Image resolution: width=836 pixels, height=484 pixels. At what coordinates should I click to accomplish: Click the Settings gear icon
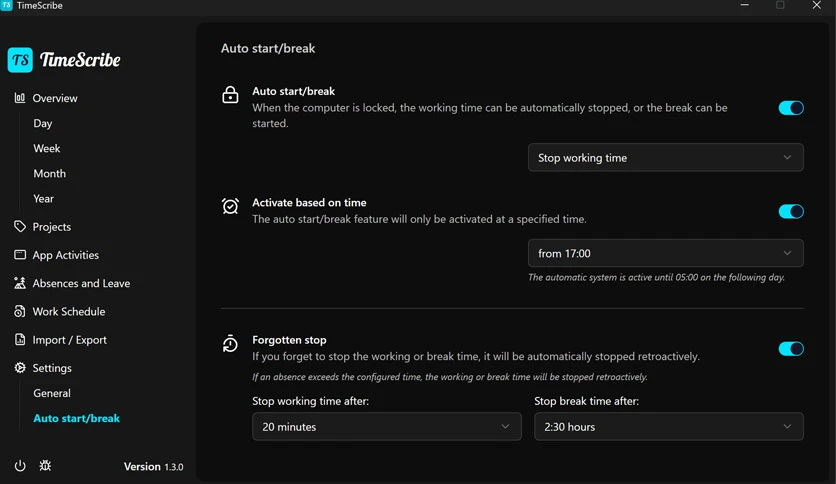(x=20, y=367)
